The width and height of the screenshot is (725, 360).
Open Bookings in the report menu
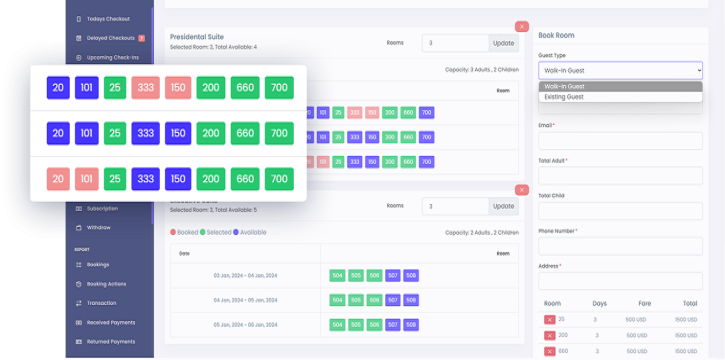pos(98,265)
